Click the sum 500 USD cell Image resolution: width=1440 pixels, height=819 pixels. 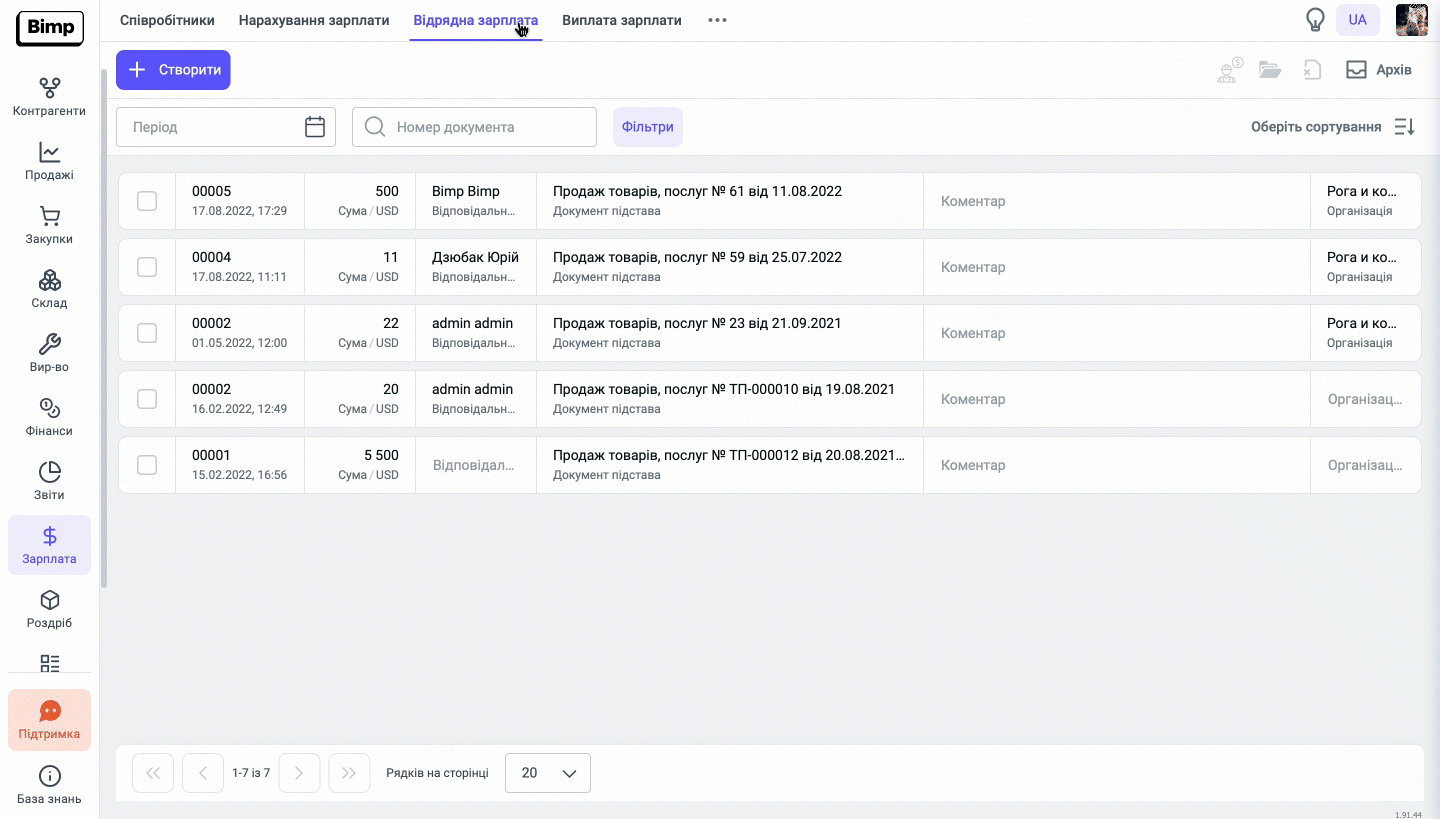pyautogui.click(x=360, y=201)
